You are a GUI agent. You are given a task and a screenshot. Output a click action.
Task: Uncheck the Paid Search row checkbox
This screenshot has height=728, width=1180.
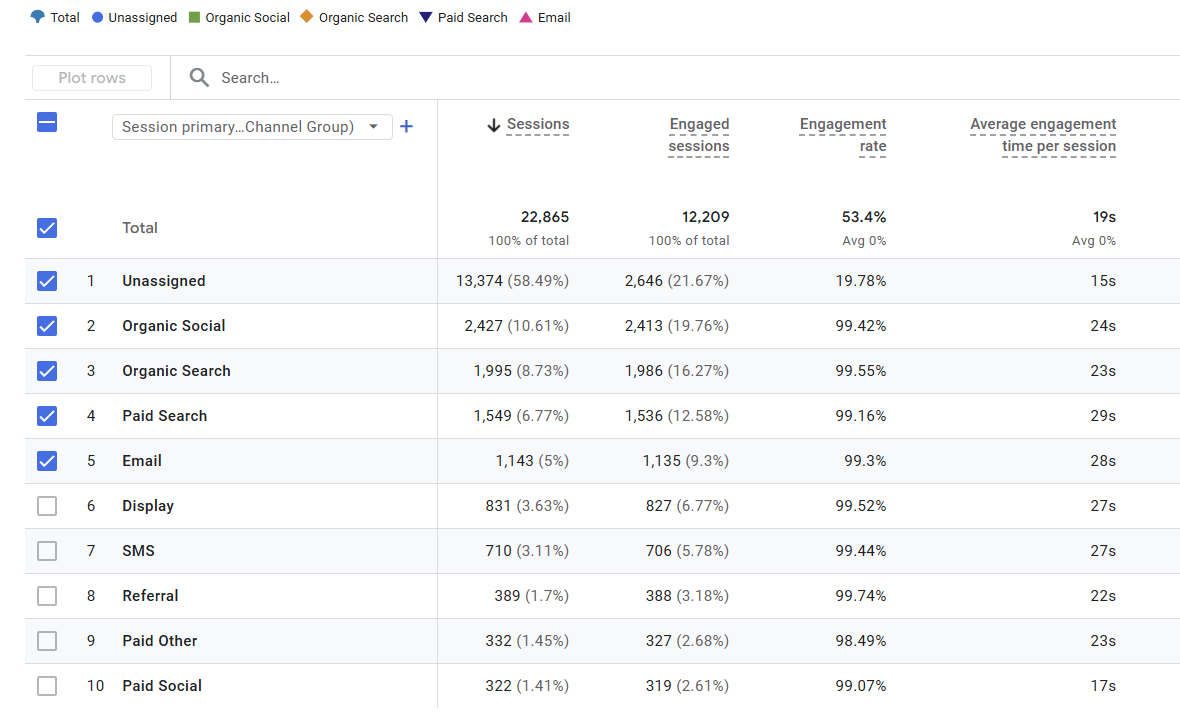coord(47,416)
